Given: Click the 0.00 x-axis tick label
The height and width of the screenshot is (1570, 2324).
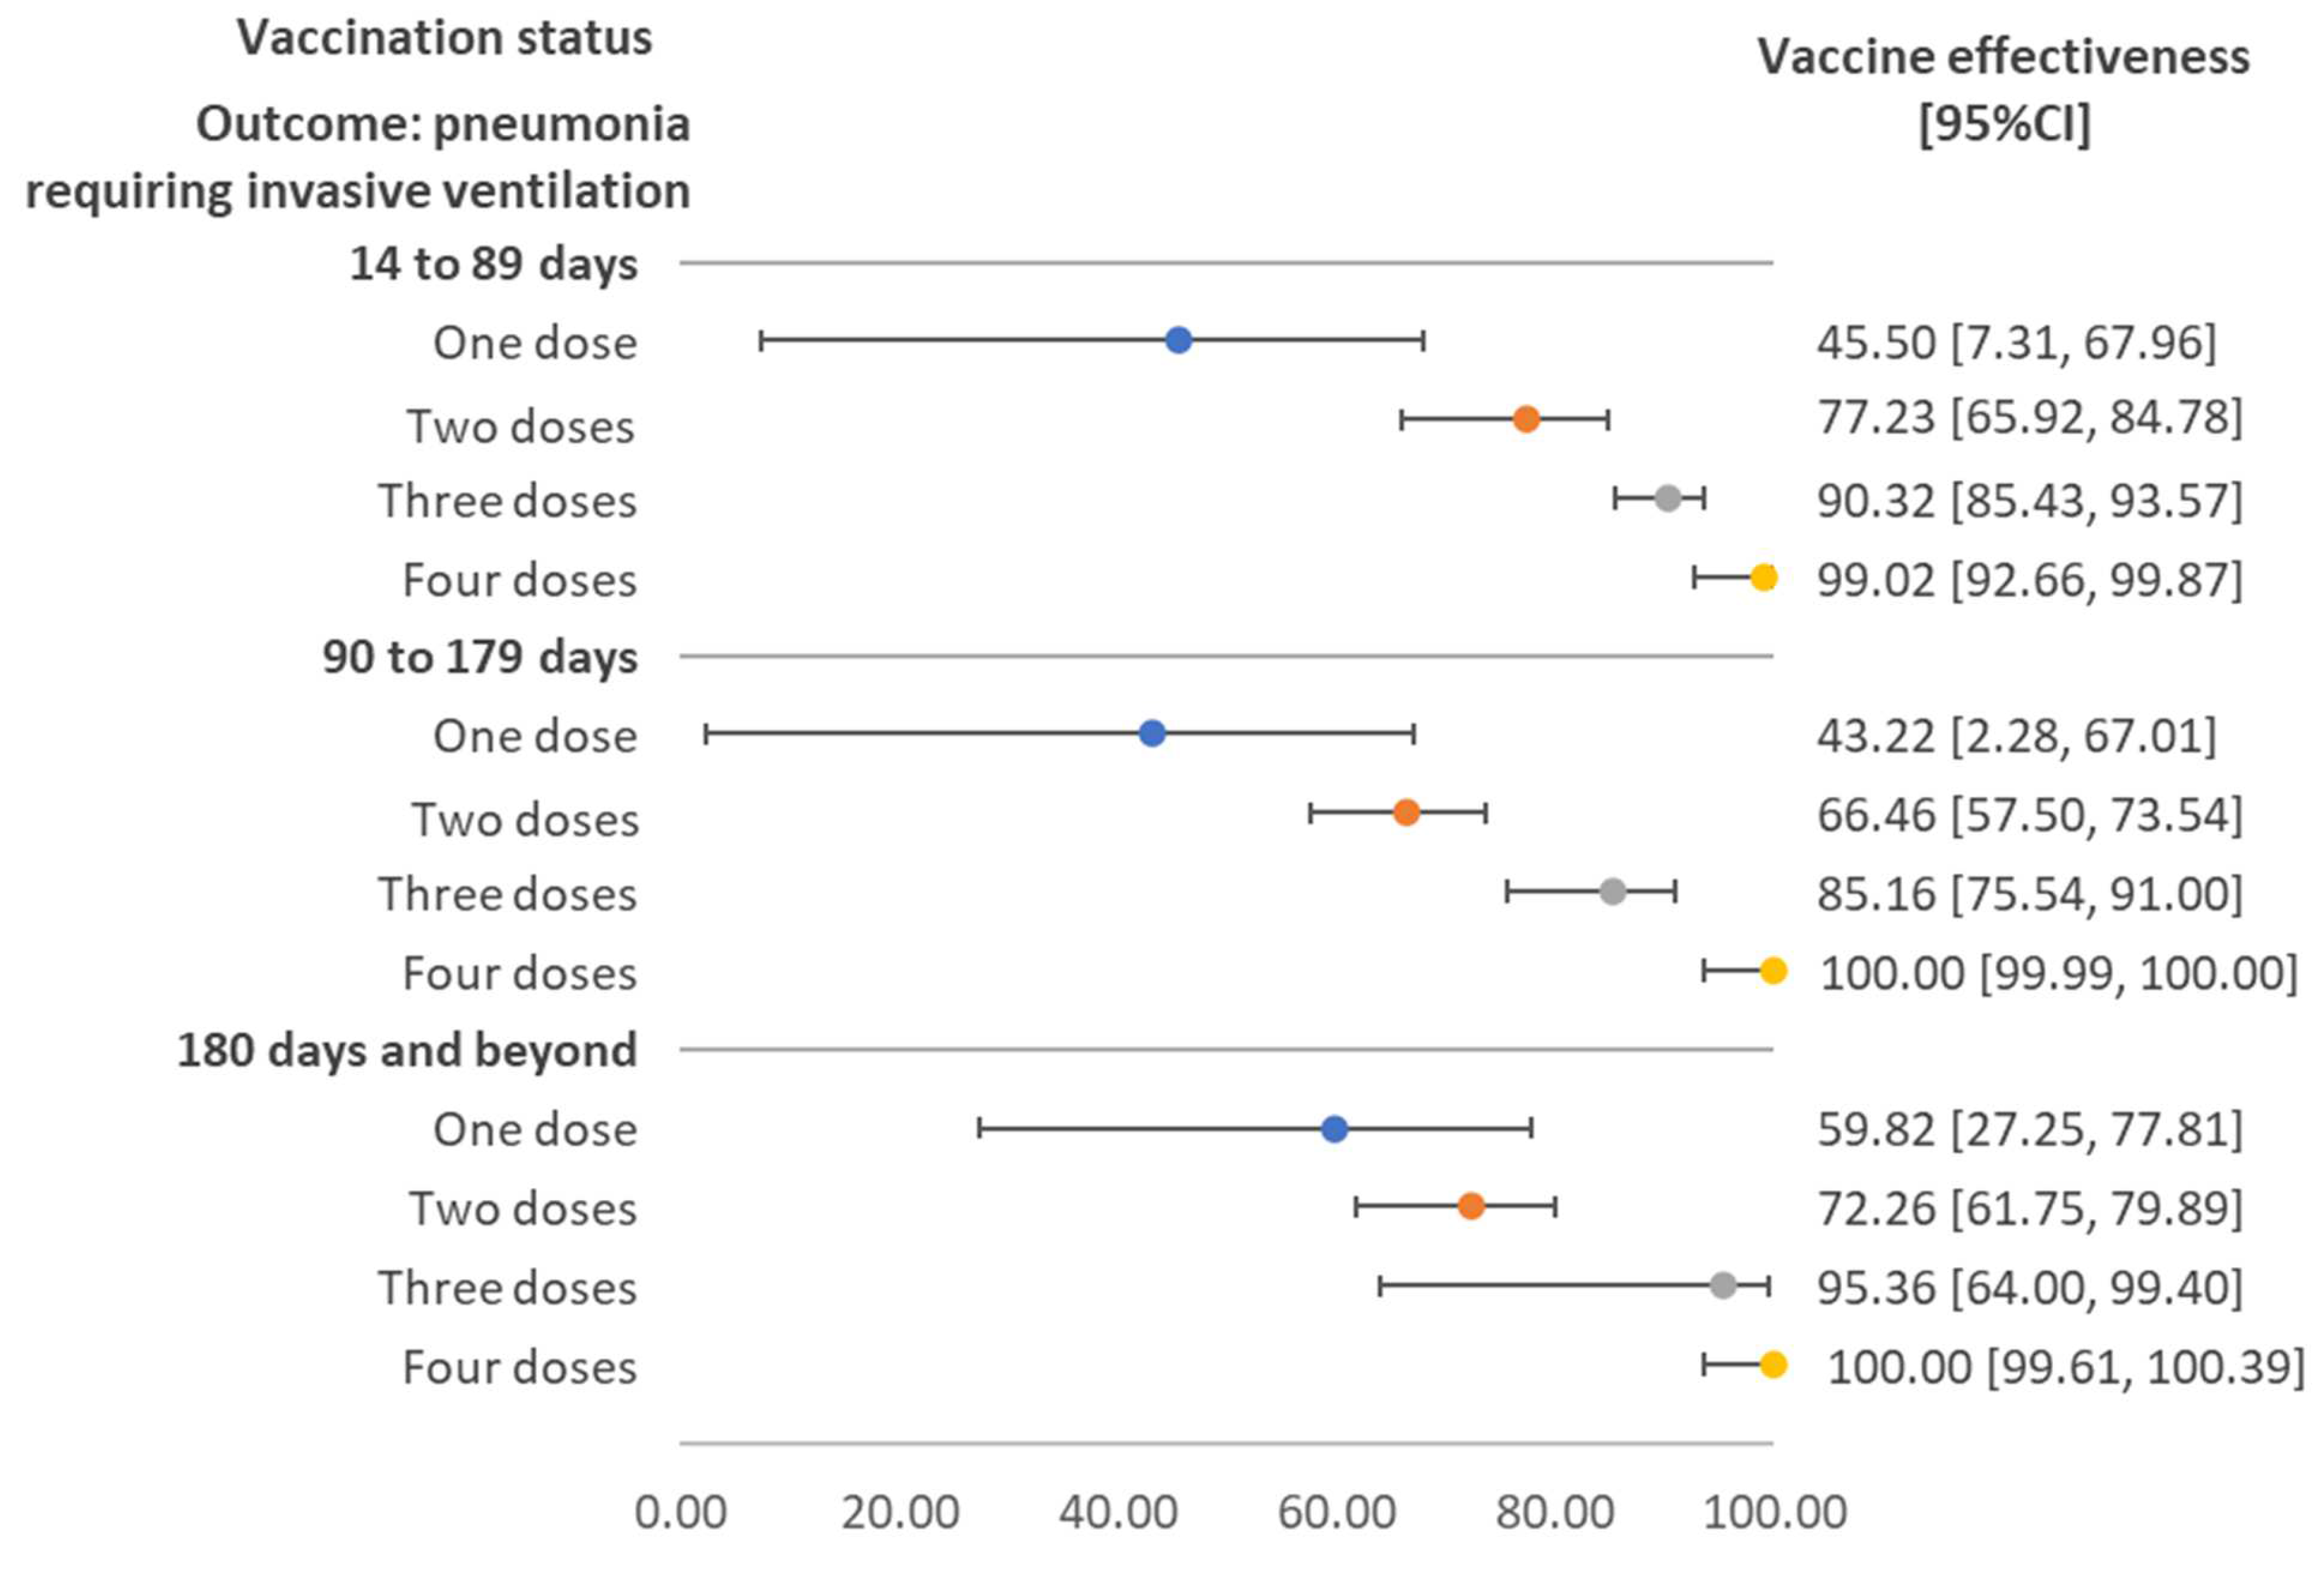Looking at the screenshot, I should [681, 1512].
